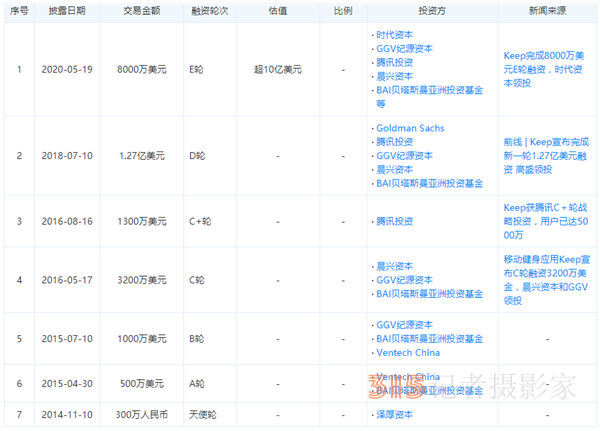Open 腾讯投资 link in C+轮 row
Screen dimensions: 600x431
pos(395,221)
